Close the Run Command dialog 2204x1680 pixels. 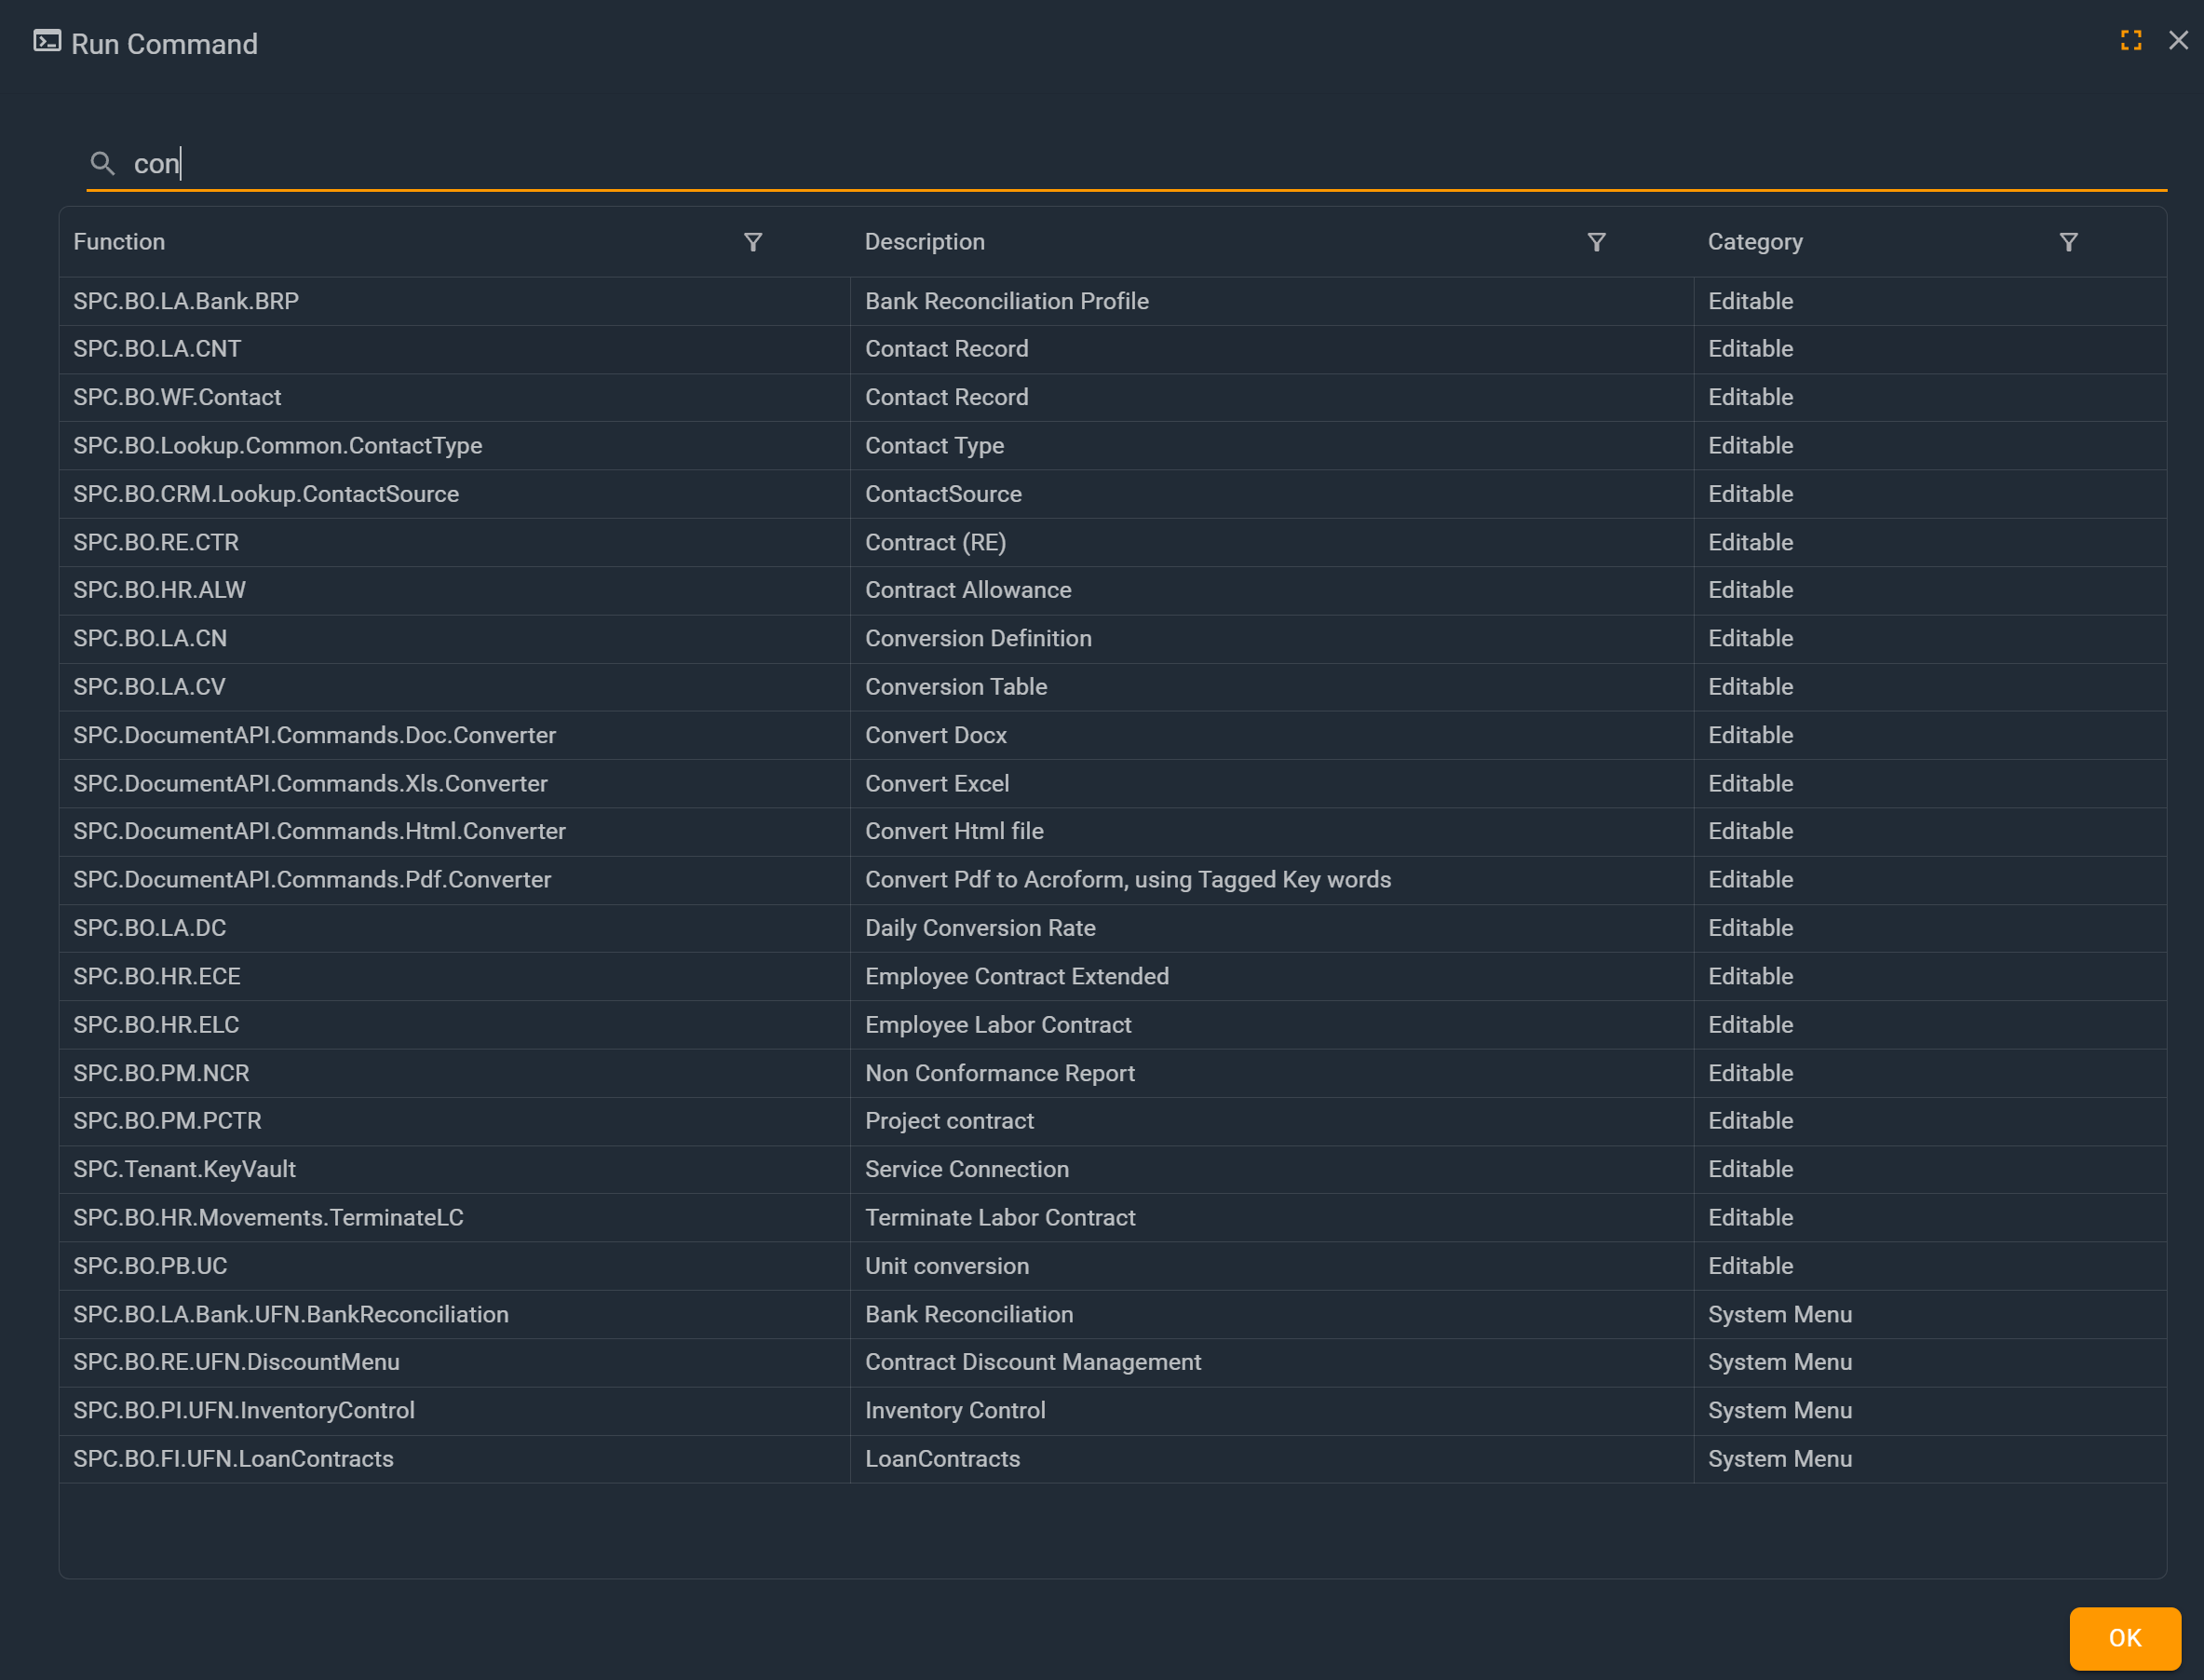(2179, 40)
